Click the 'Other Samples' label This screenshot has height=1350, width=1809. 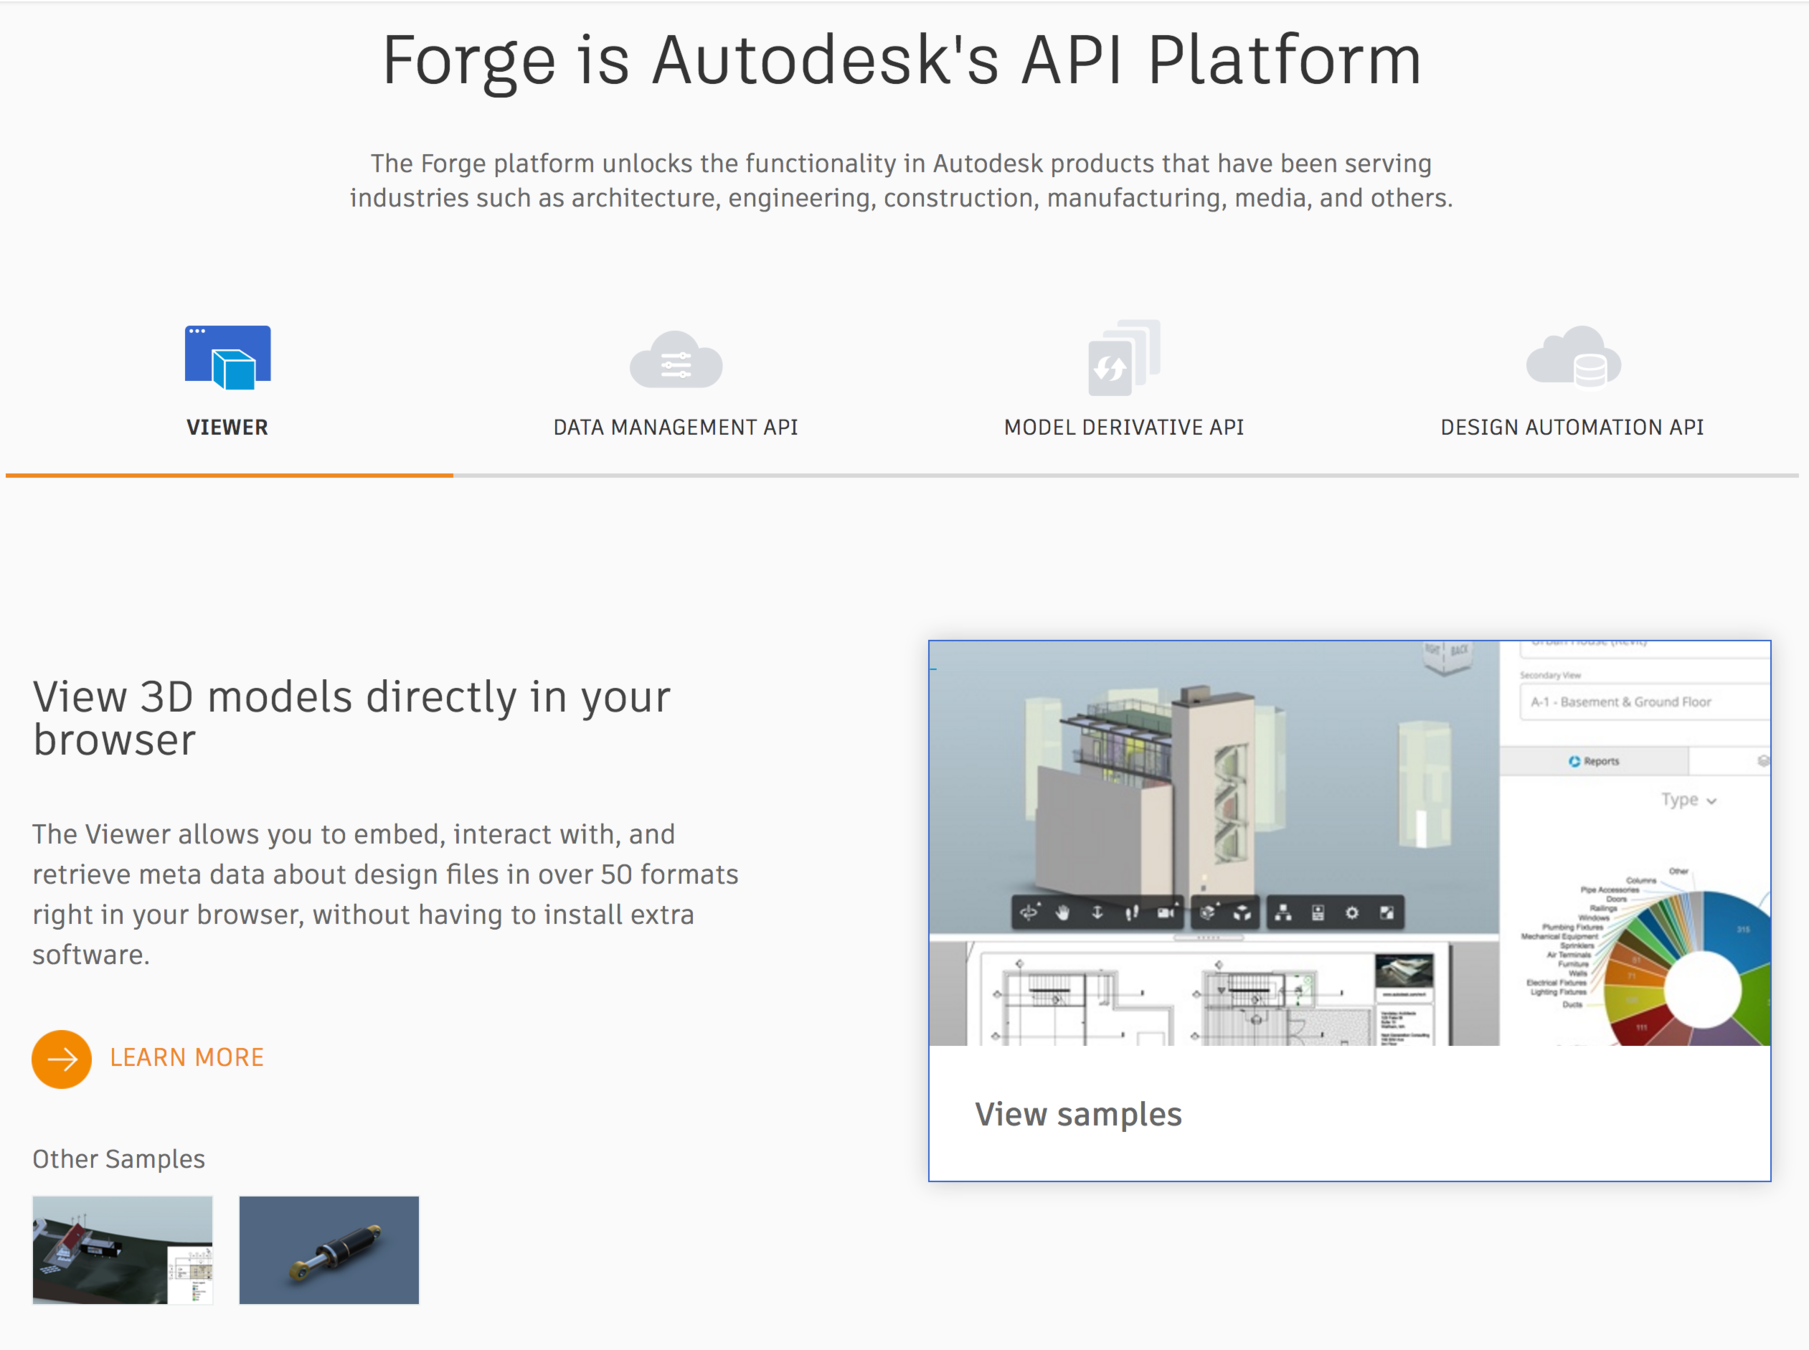coord(118,1158)
